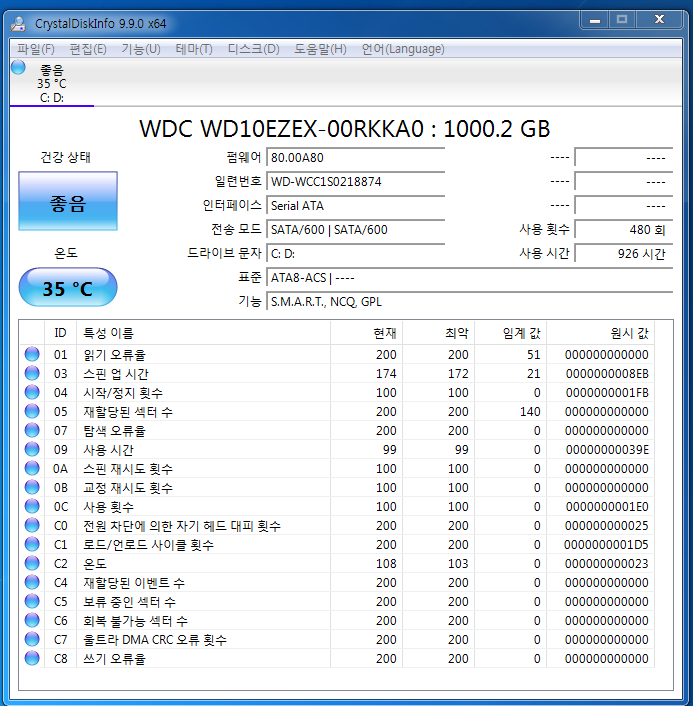Click the status icon for 스핀 재시도 횟수 row
This screenshot has height=706, width=693.
coord(32,468)
